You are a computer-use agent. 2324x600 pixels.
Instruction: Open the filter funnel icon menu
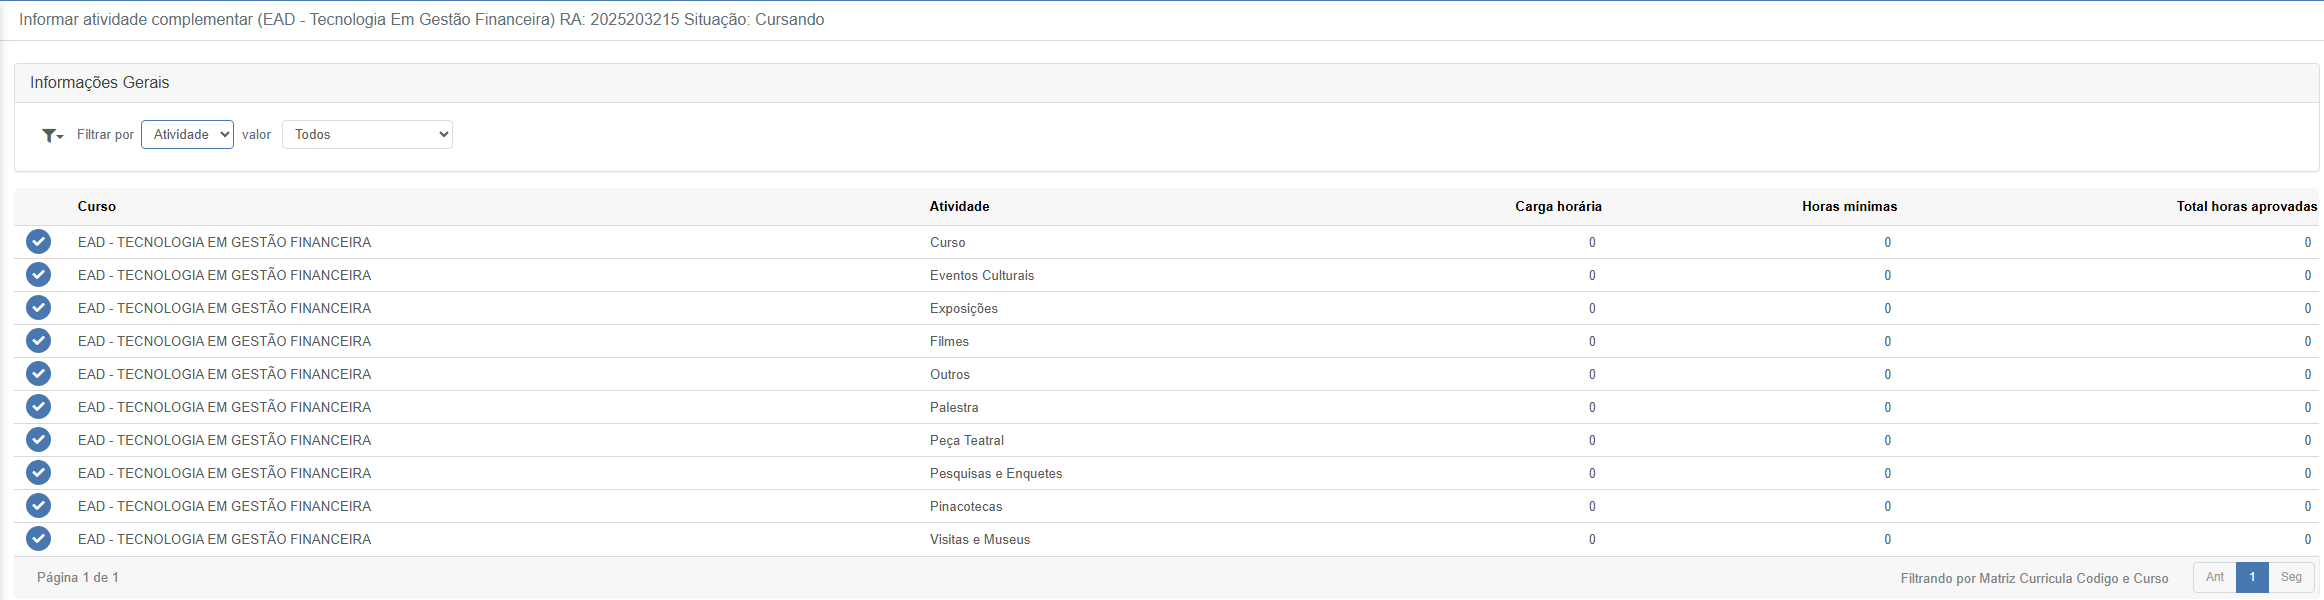(x=52, y=135)
